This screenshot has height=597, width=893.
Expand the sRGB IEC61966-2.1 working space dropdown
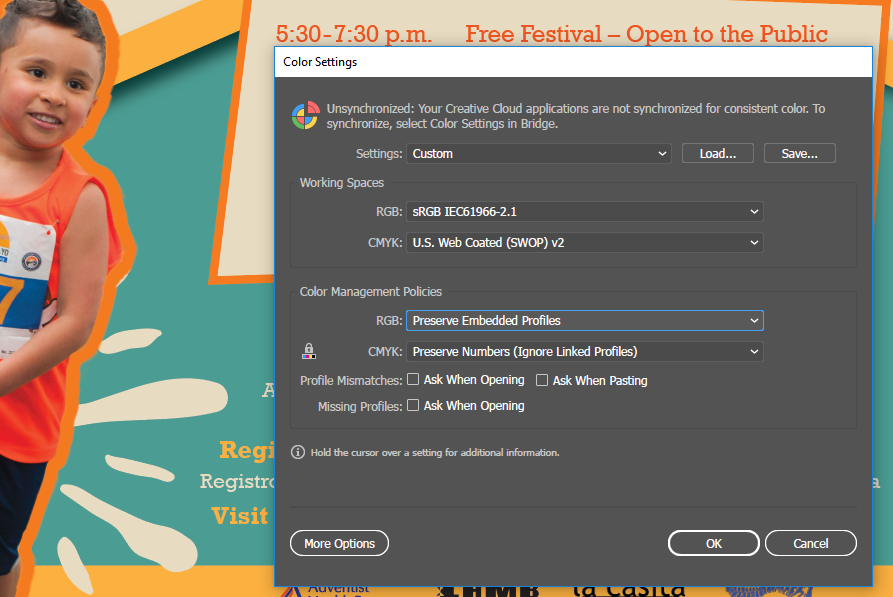pos(584,212)
